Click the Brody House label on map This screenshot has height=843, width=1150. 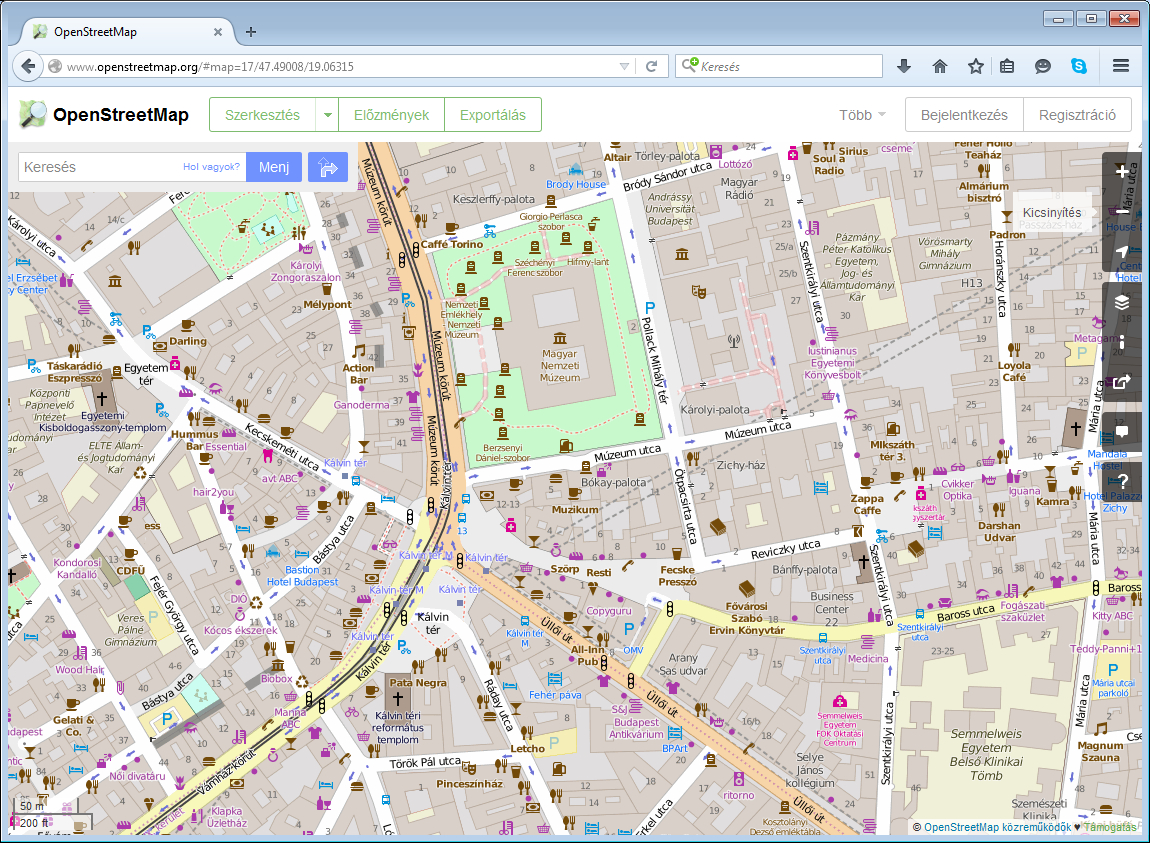click(576, 184)
